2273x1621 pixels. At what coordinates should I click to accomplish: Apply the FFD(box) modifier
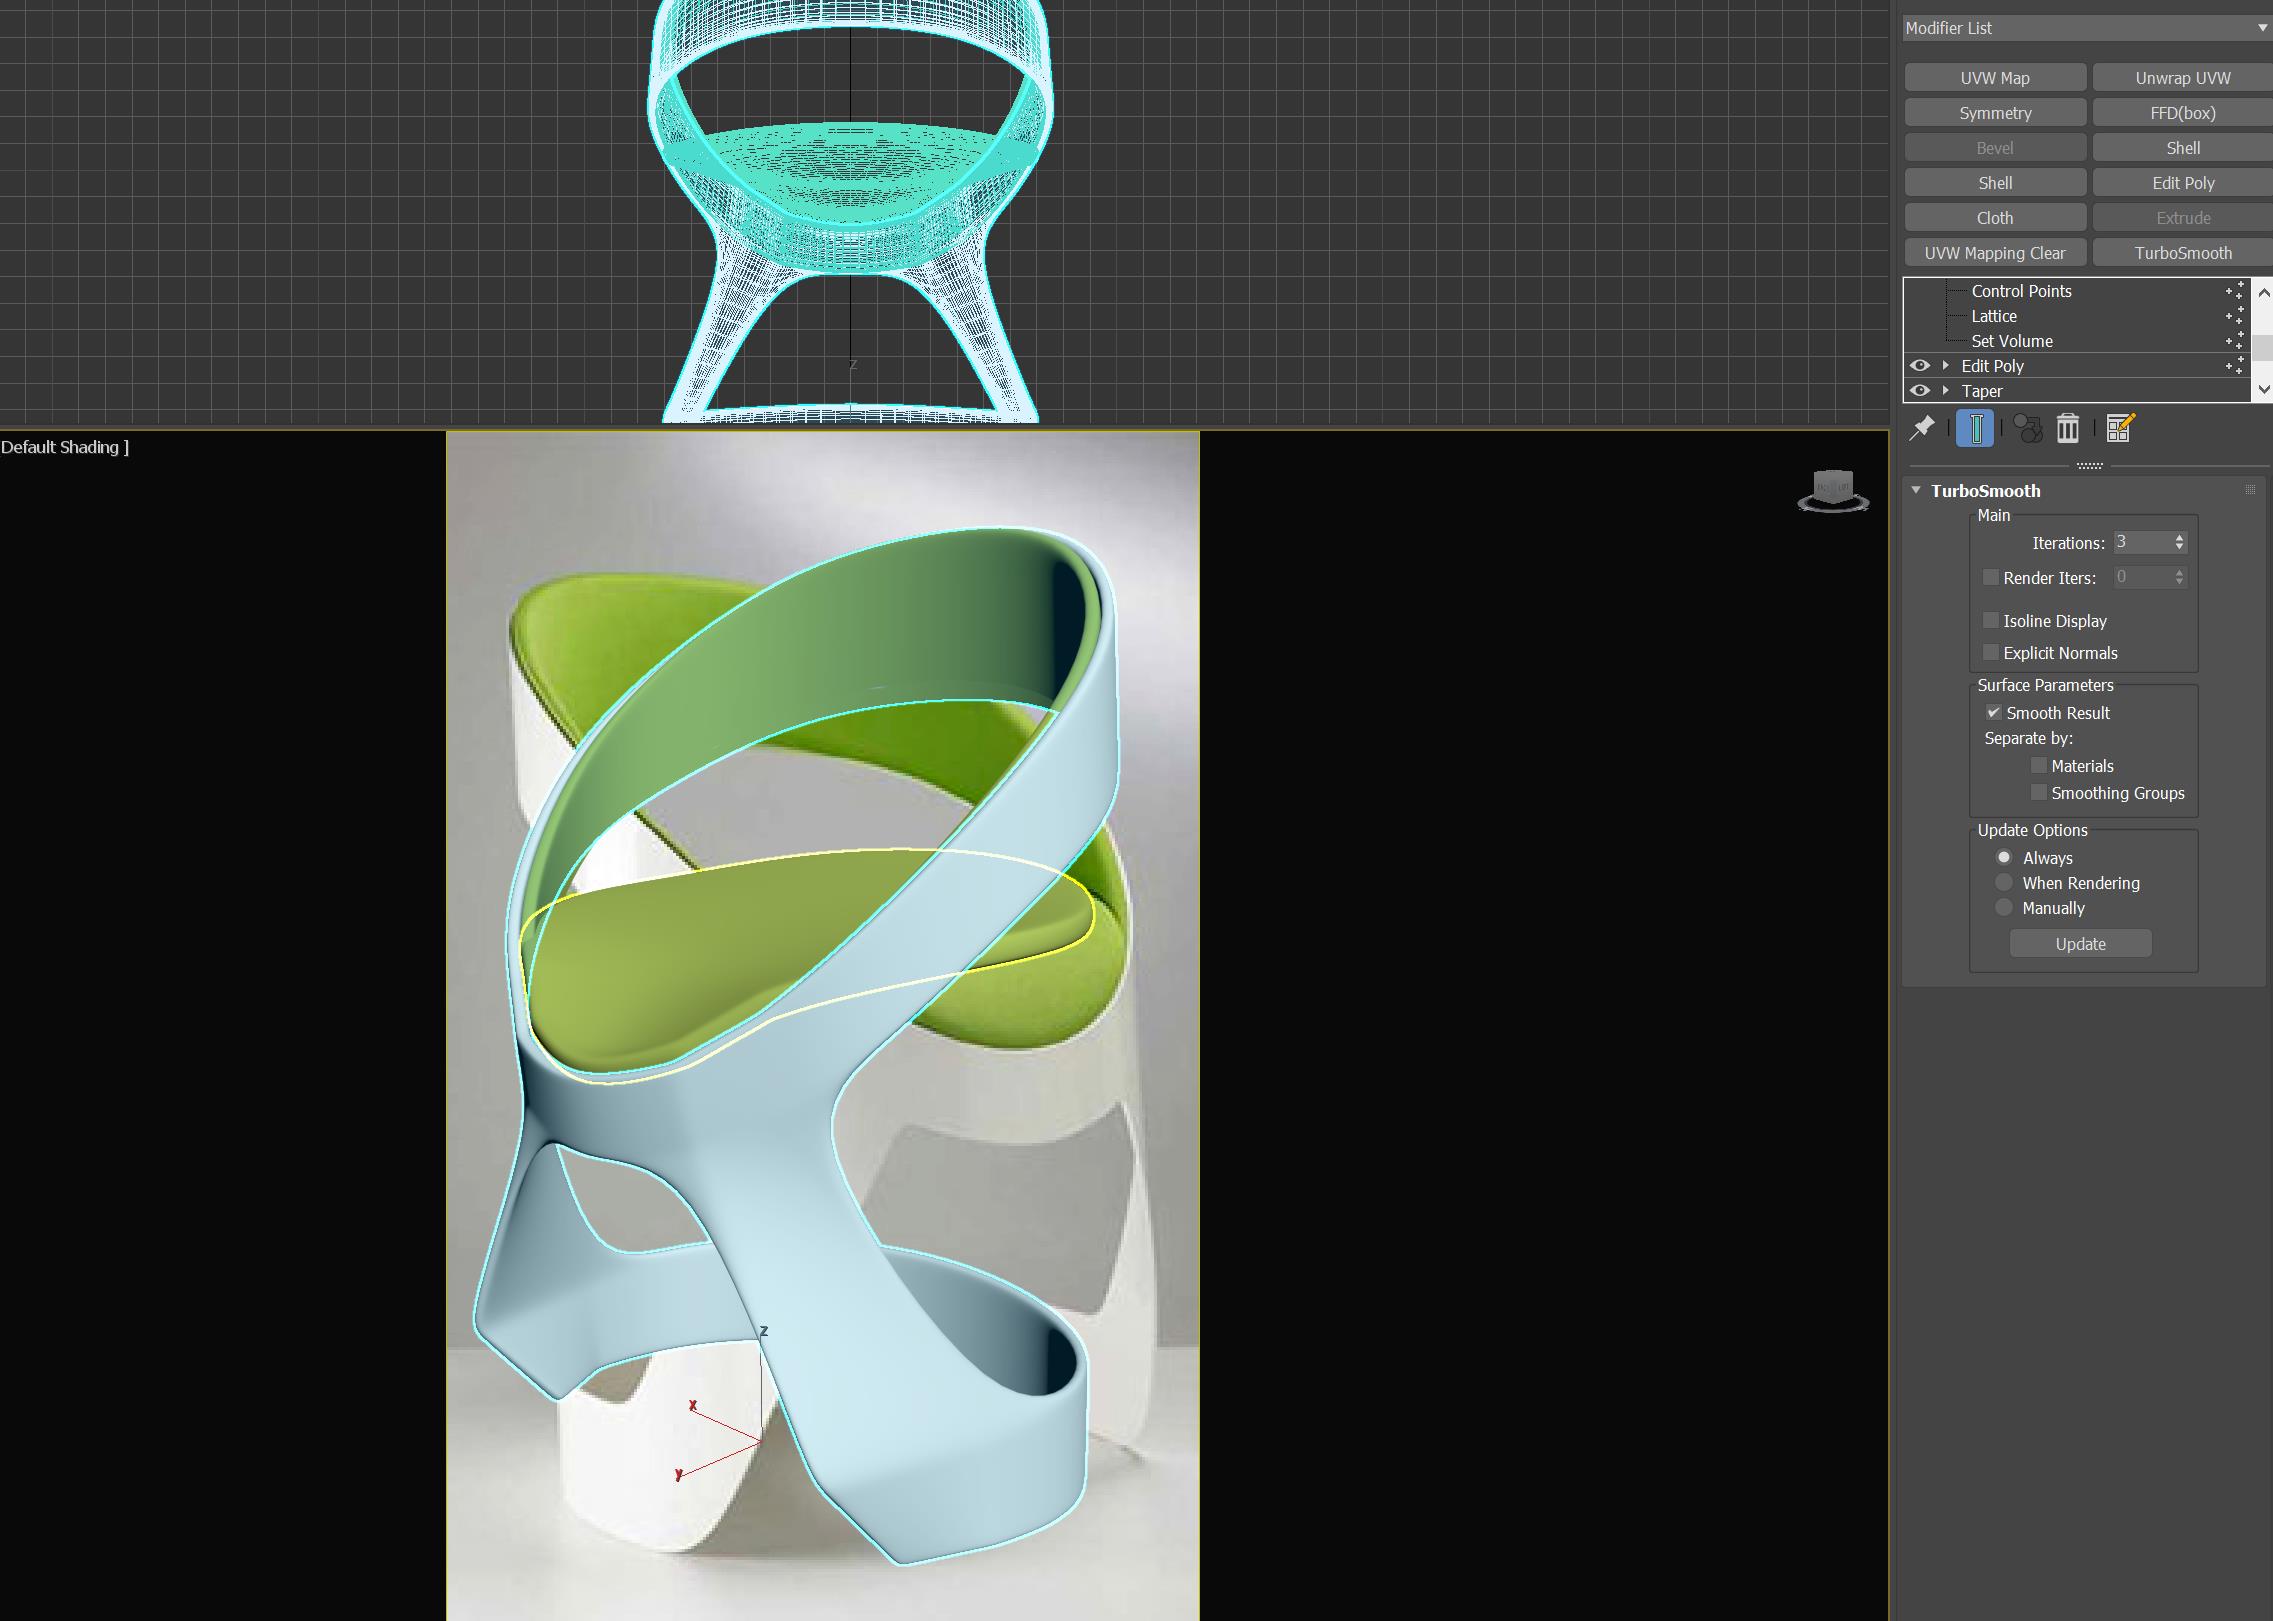click(x=2183, y=113)
